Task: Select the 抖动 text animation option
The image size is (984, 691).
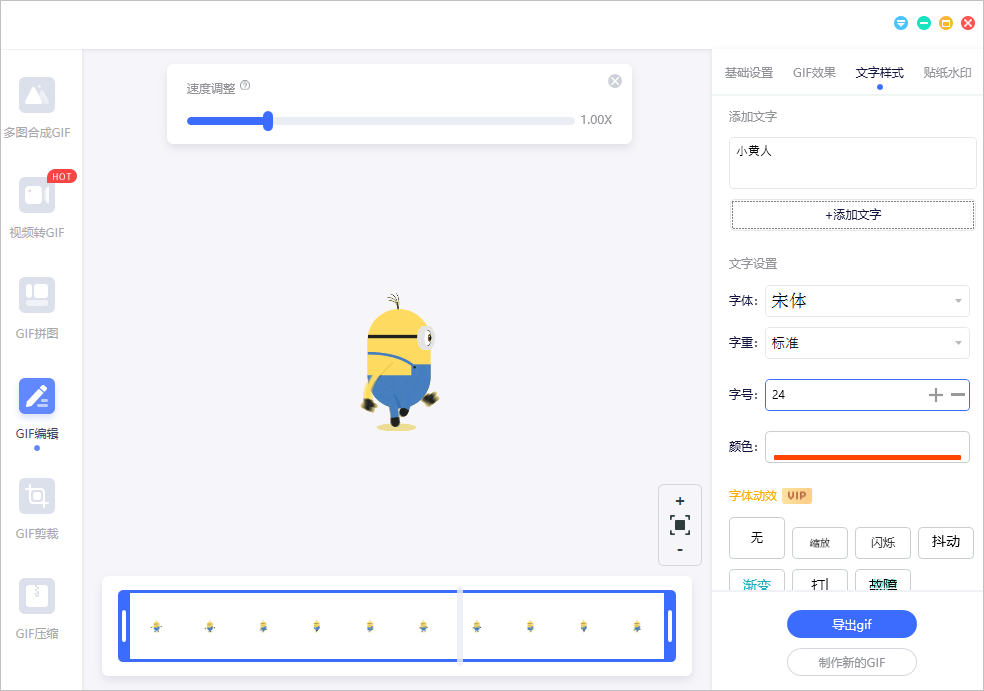Action: 946,543
